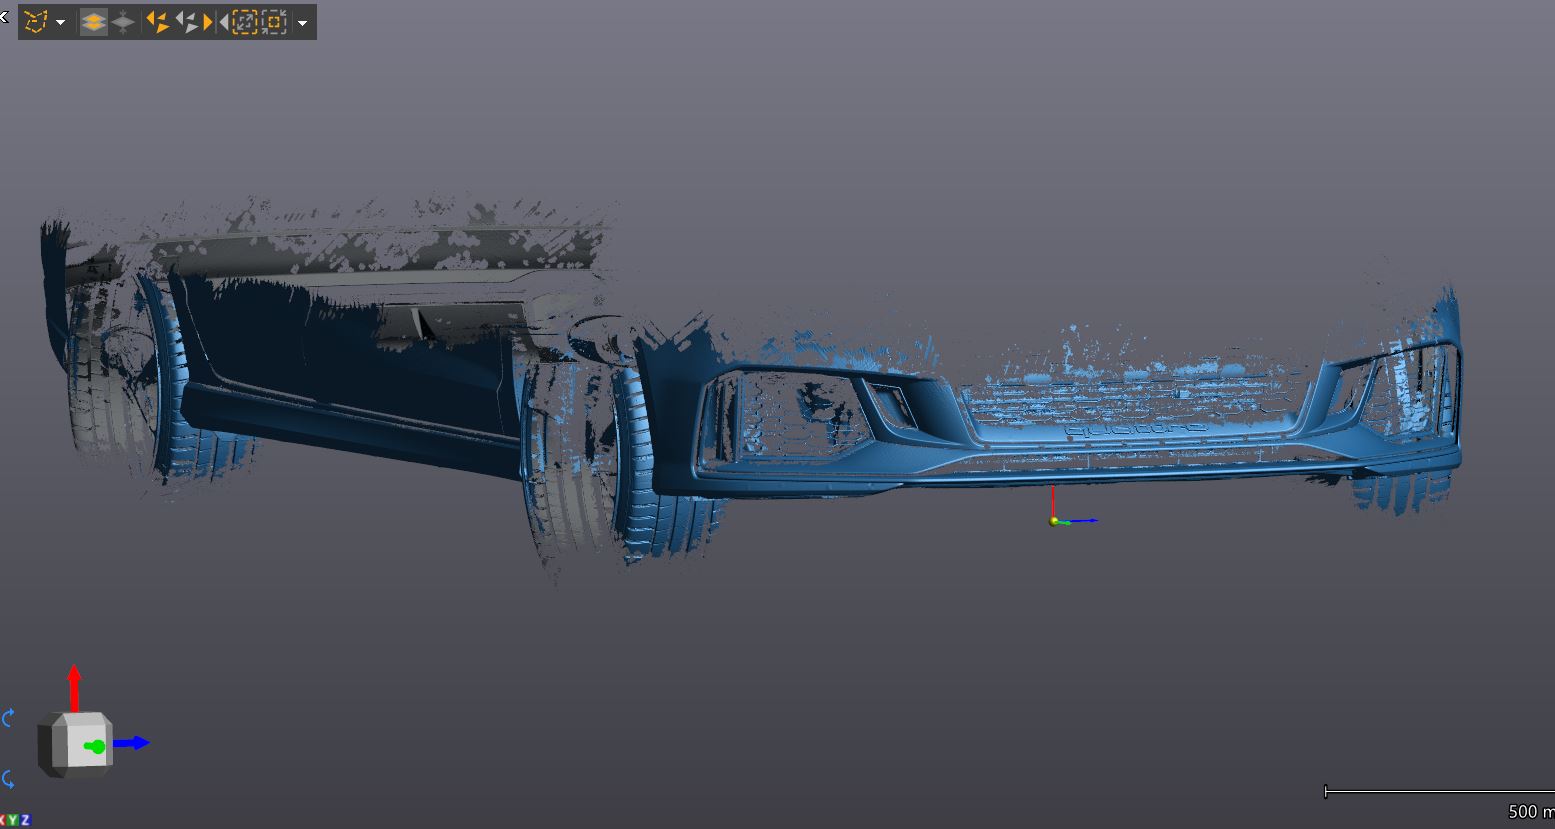The height and width of the screenshot is (829, 1555).
Task: Click the blue axis arrow on view cube
Action: coord(135,743)
